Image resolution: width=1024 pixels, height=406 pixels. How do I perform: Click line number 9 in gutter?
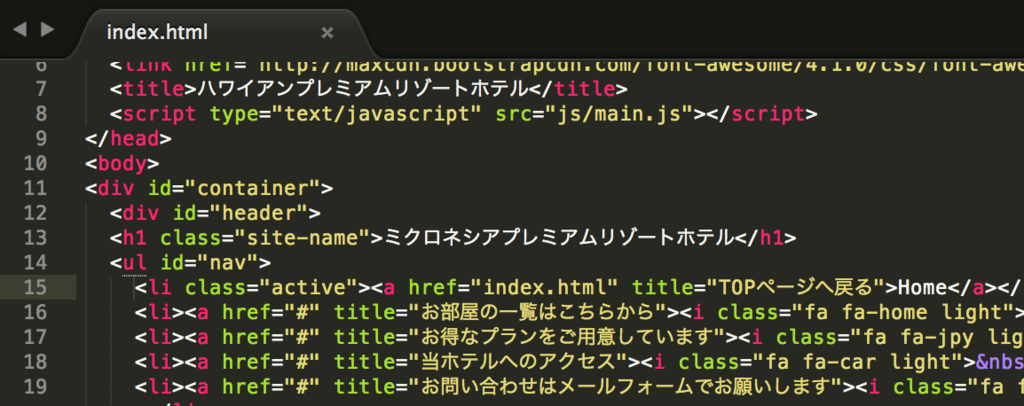click(x=40, y=138)
